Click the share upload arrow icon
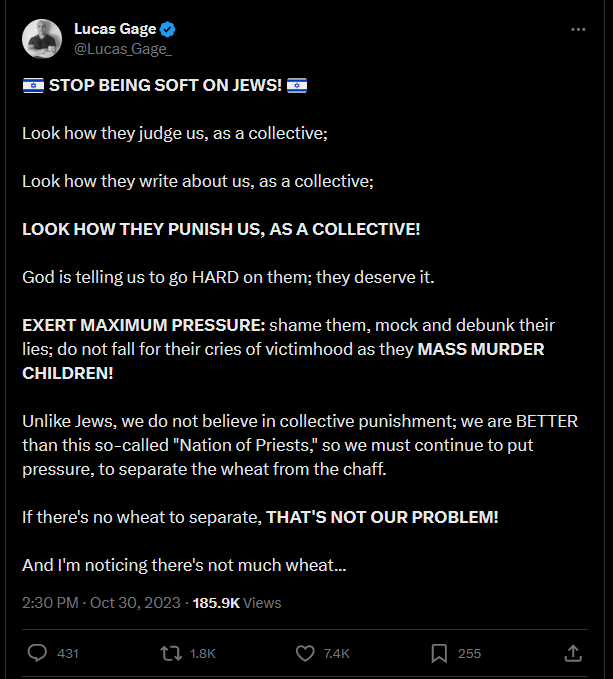613x679 pixels. (x=573, y=653)
